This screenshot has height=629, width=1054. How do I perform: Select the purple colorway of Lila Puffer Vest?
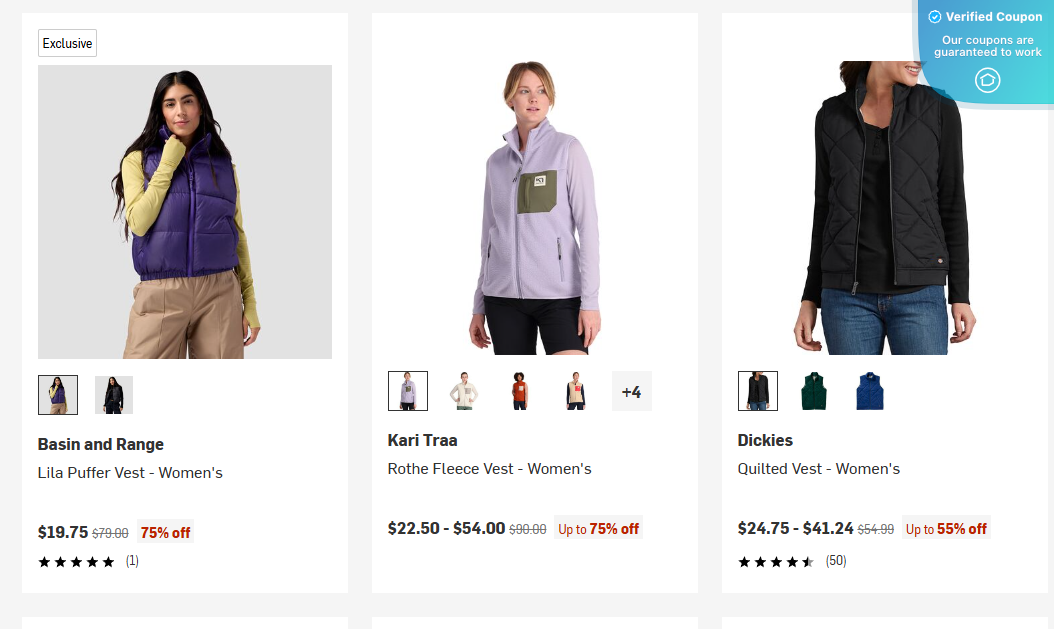tap(57, 394)
